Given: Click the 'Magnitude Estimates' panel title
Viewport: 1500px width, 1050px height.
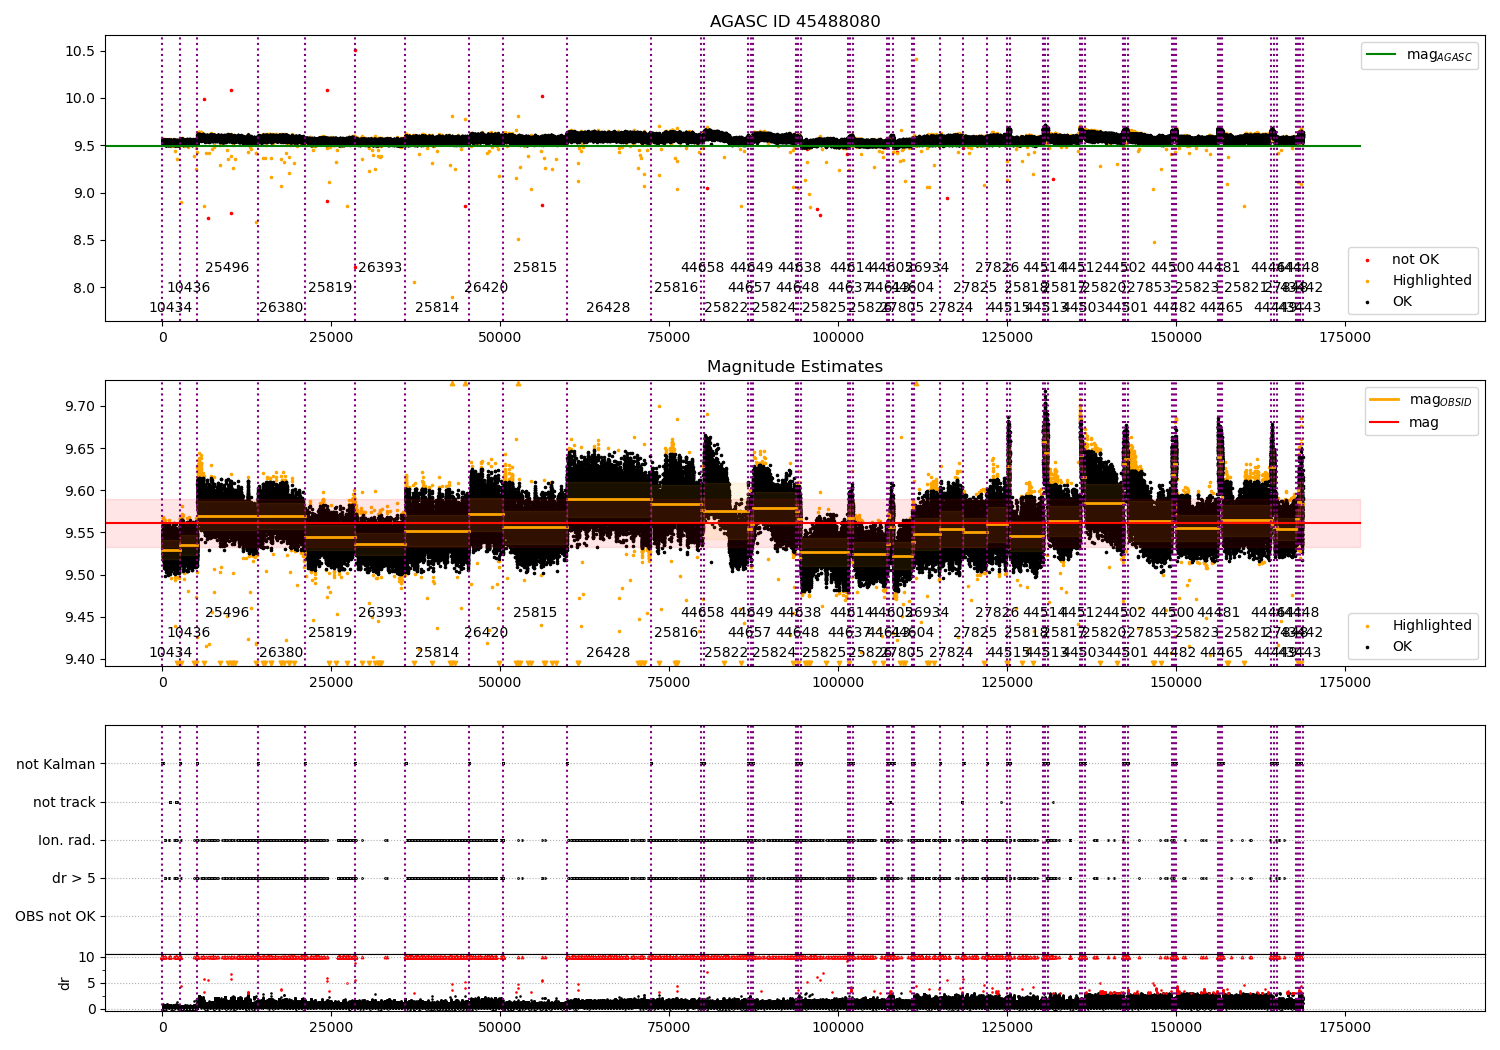Looking at the screenshot, I should 795,367.
